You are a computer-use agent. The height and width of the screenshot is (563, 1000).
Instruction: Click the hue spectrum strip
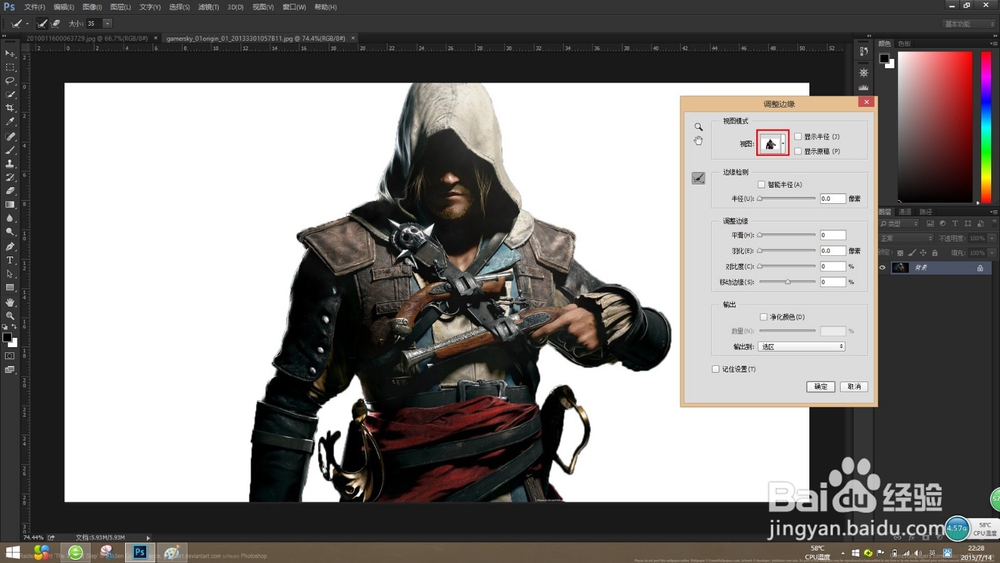tap(985, 127)
